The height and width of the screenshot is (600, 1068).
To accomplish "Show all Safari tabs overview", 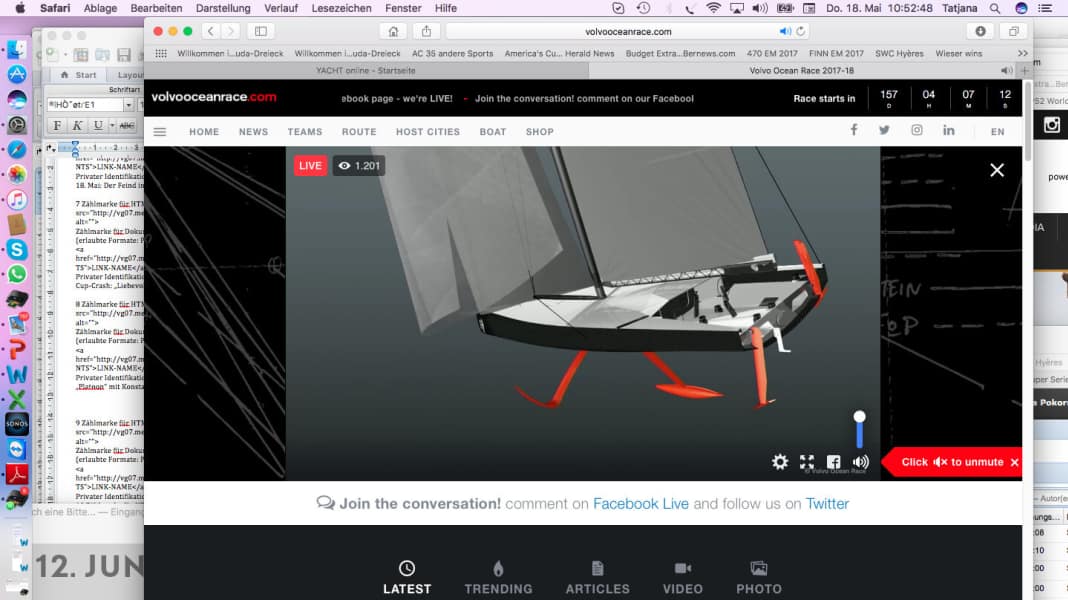I will [x=1014, y=31].
